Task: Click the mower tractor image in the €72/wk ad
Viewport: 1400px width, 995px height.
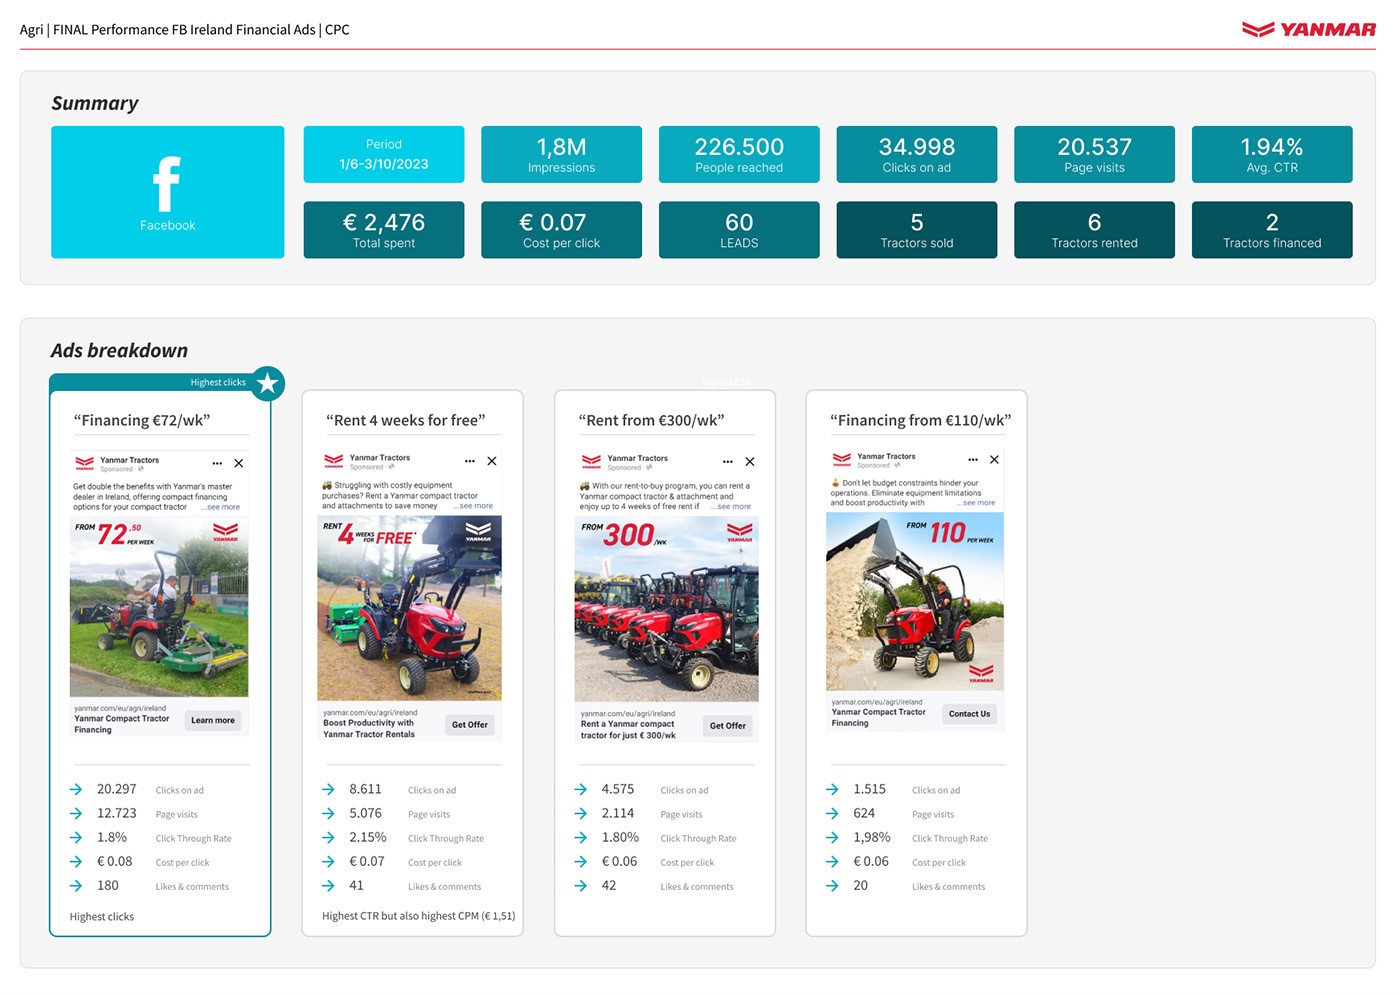Action: pos(159,607)
